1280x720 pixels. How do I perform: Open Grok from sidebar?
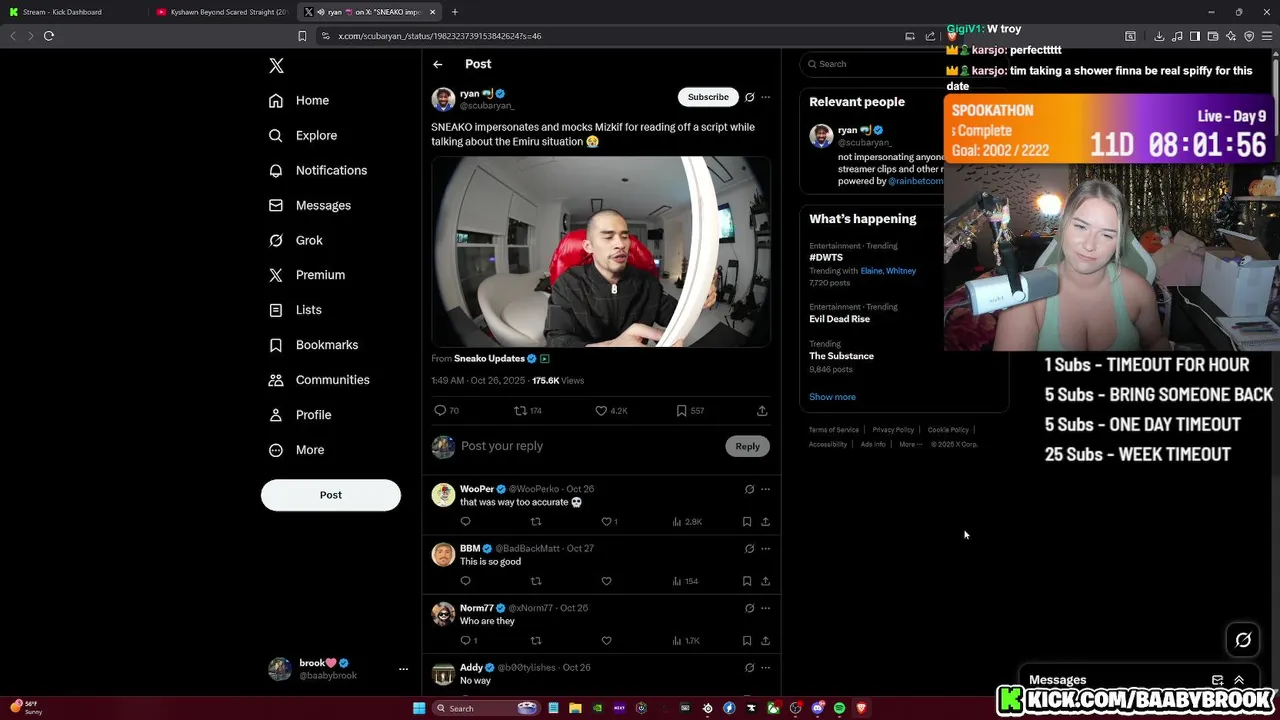296,240
